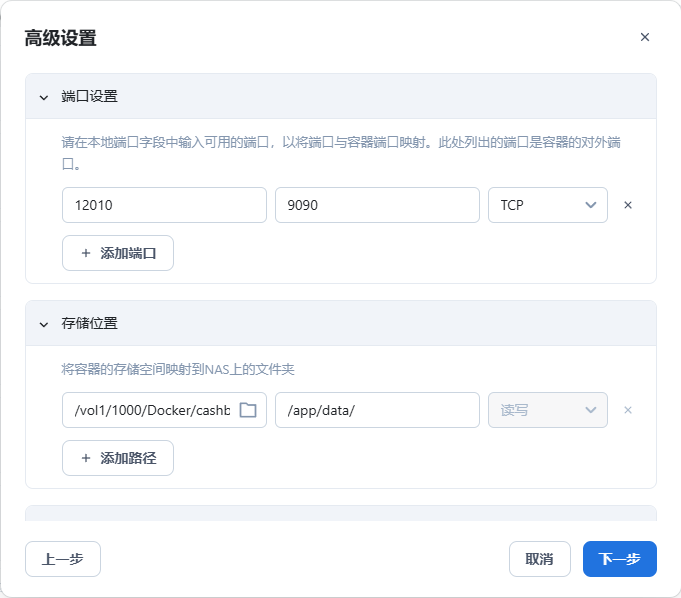The image size is (681, 598).
Task: Collapse the 存储位置 section
Action: pyautogui.click(x=44, y=324)
